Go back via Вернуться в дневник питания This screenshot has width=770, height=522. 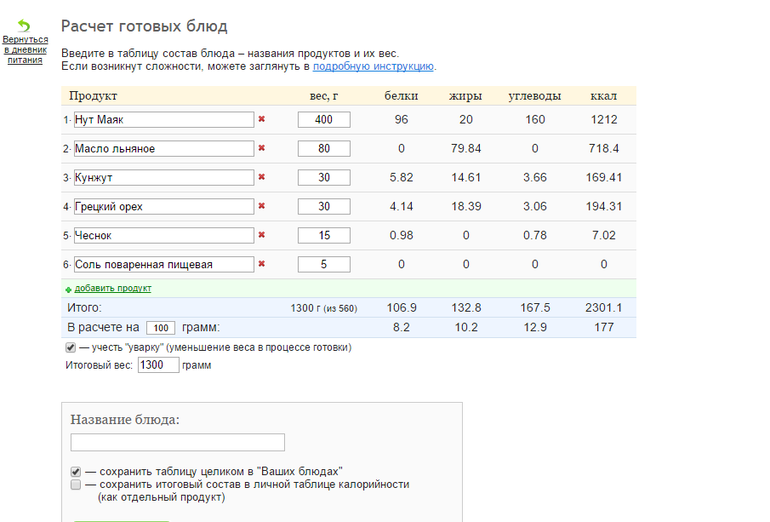coord(24,50)
